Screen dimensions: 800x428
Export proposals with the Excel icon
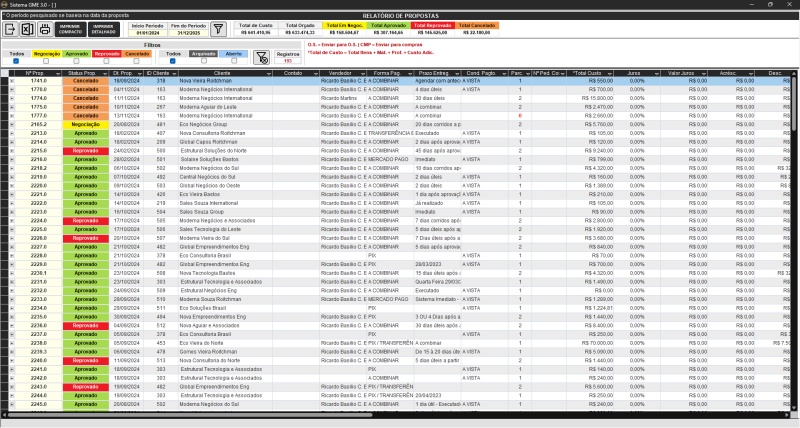(28, 29)
